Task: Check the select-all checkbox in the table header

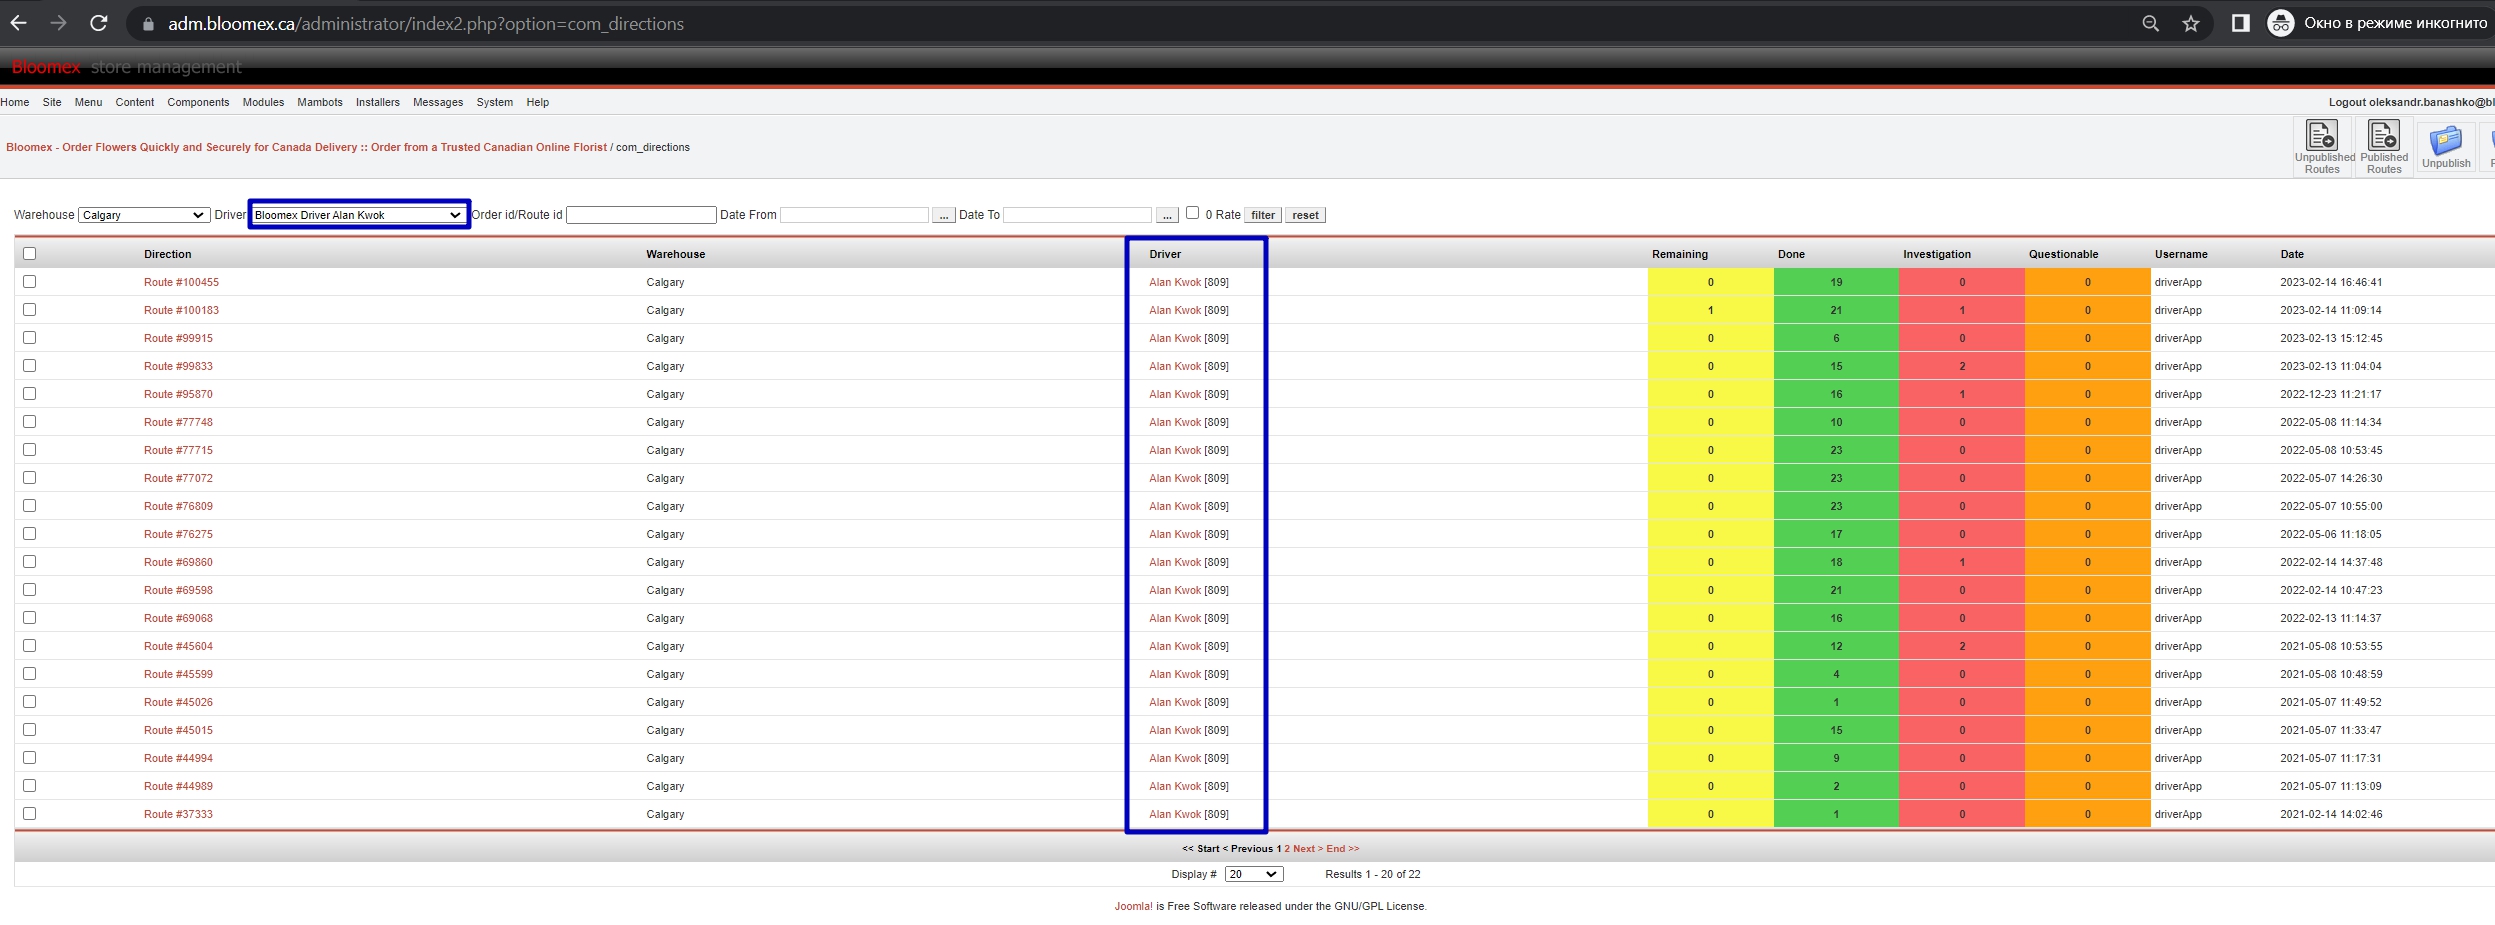Action: pyautogui.click(x=29, y=253)
